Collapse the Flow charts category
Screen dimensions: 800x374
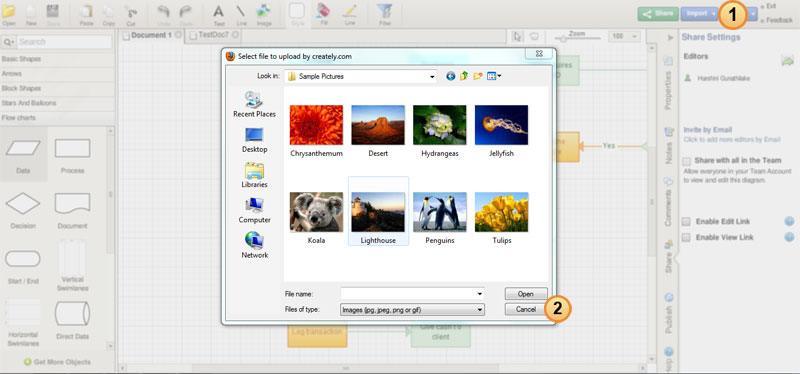58,118
